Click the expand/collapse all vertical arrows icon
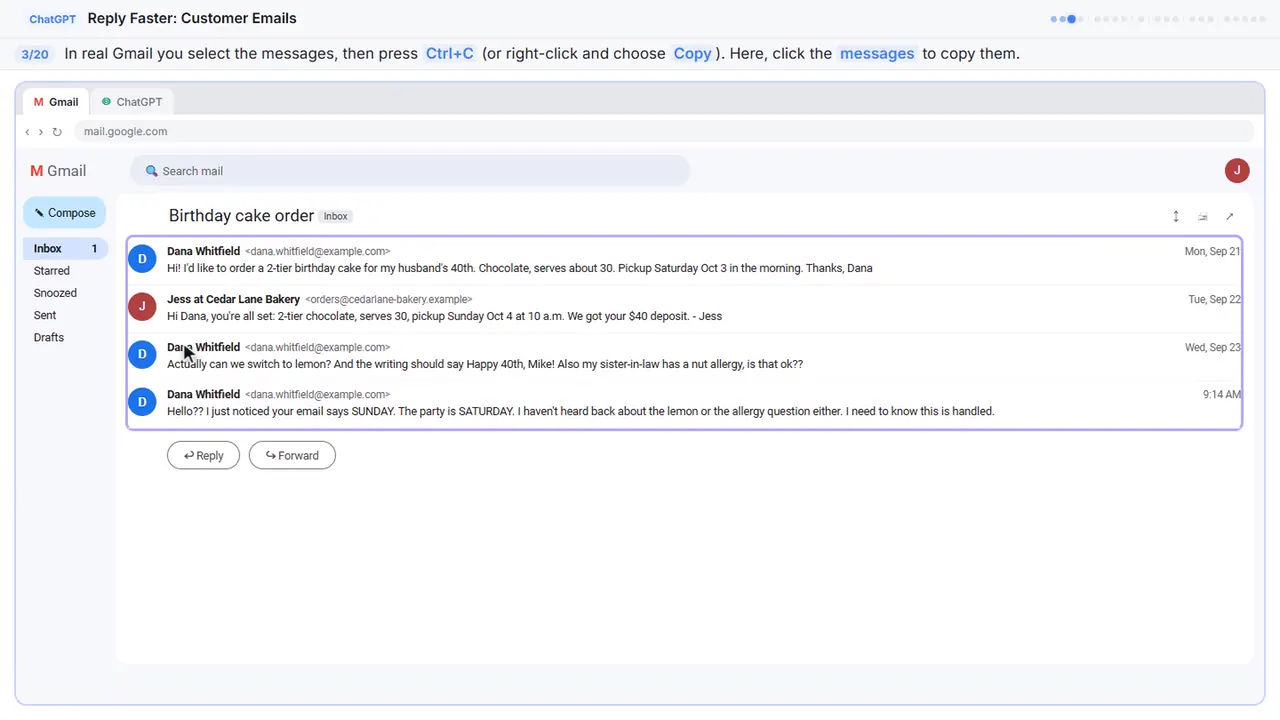 [x=1176, y=216]
